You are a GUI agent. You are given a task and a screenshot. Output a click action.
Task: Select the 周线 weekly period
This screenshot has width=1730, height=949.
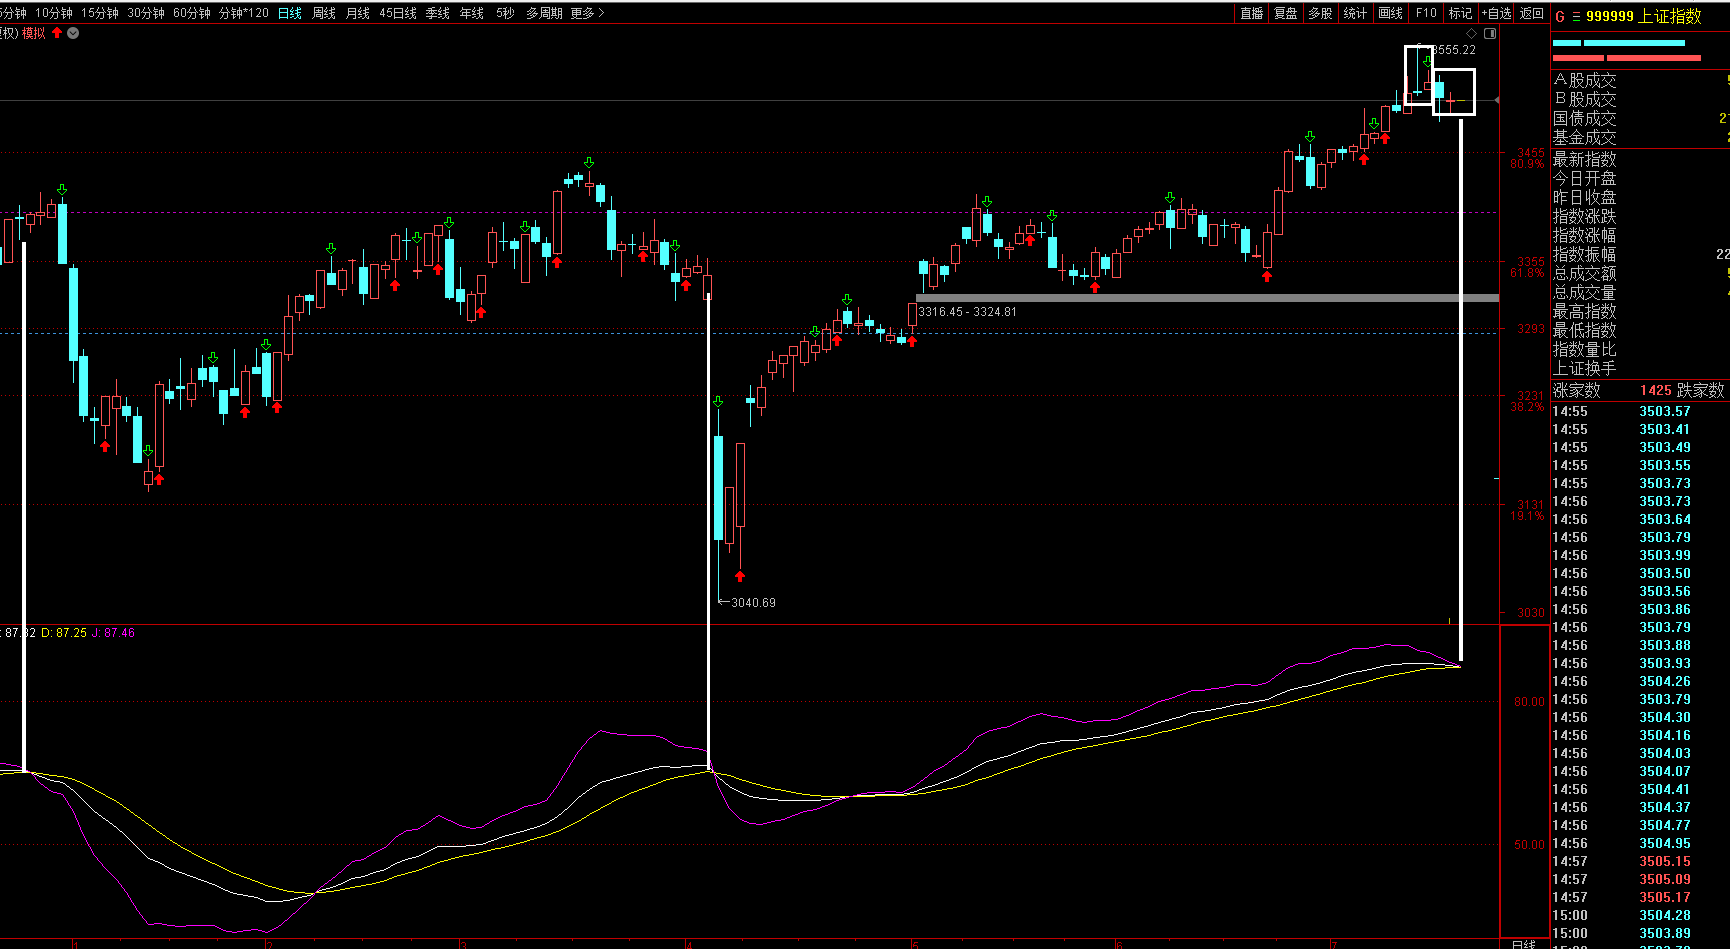[x=324, y=13]
